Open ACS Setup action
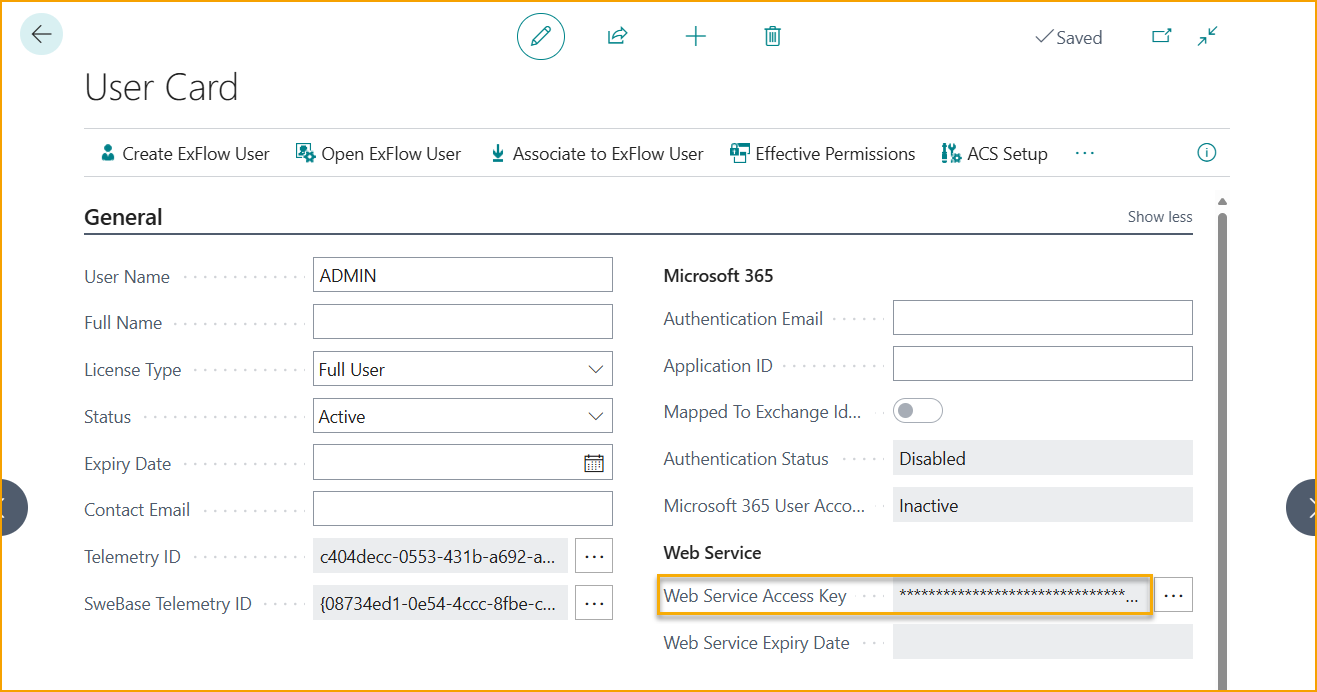The width and height of the screenshot is (1317, 692). pyautogui.click(x=994, y=154)
